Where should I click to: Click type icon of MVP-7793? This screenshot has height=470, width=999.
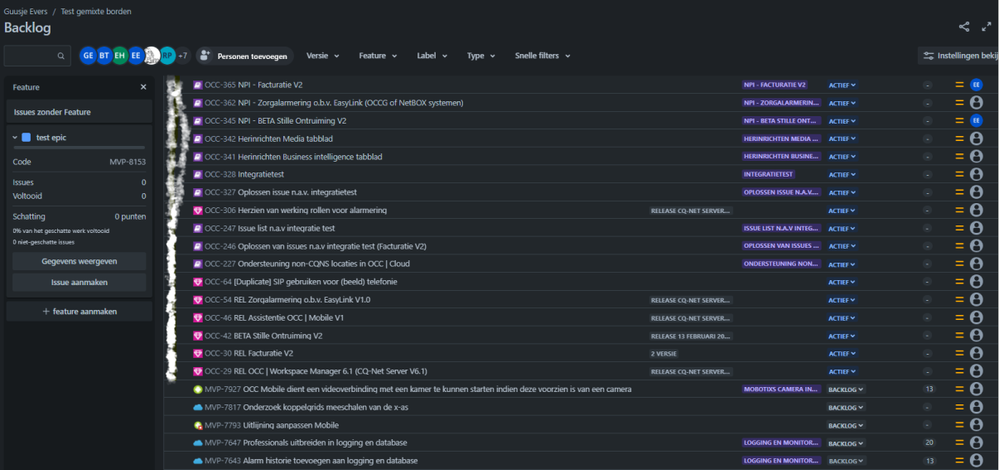[x=198, y=425]
